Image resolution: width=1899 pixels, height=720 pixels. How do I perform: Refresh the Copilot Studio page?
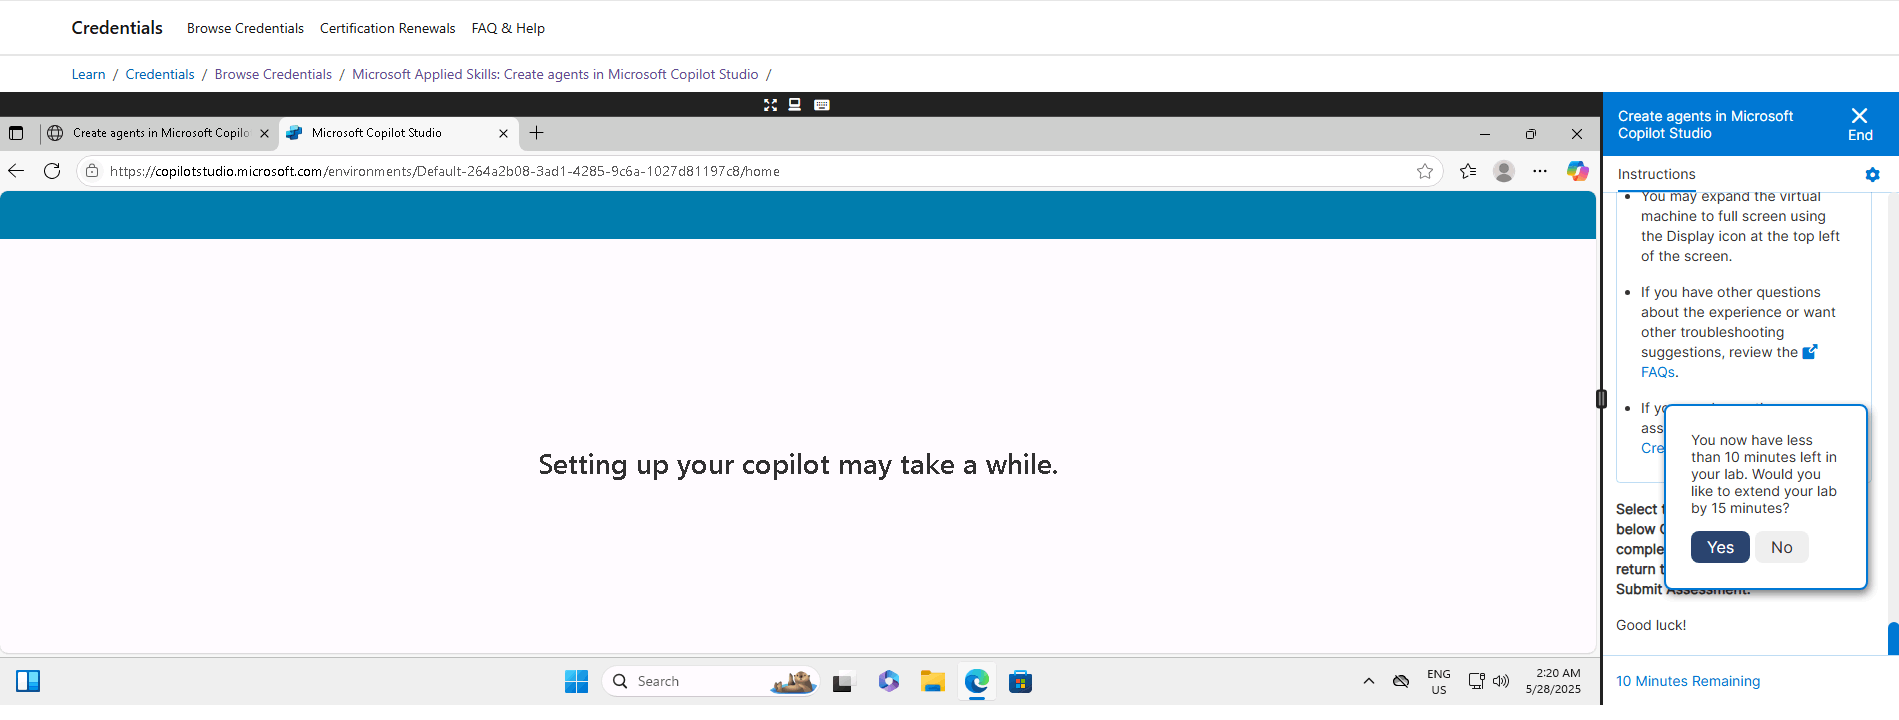(52, 171)
